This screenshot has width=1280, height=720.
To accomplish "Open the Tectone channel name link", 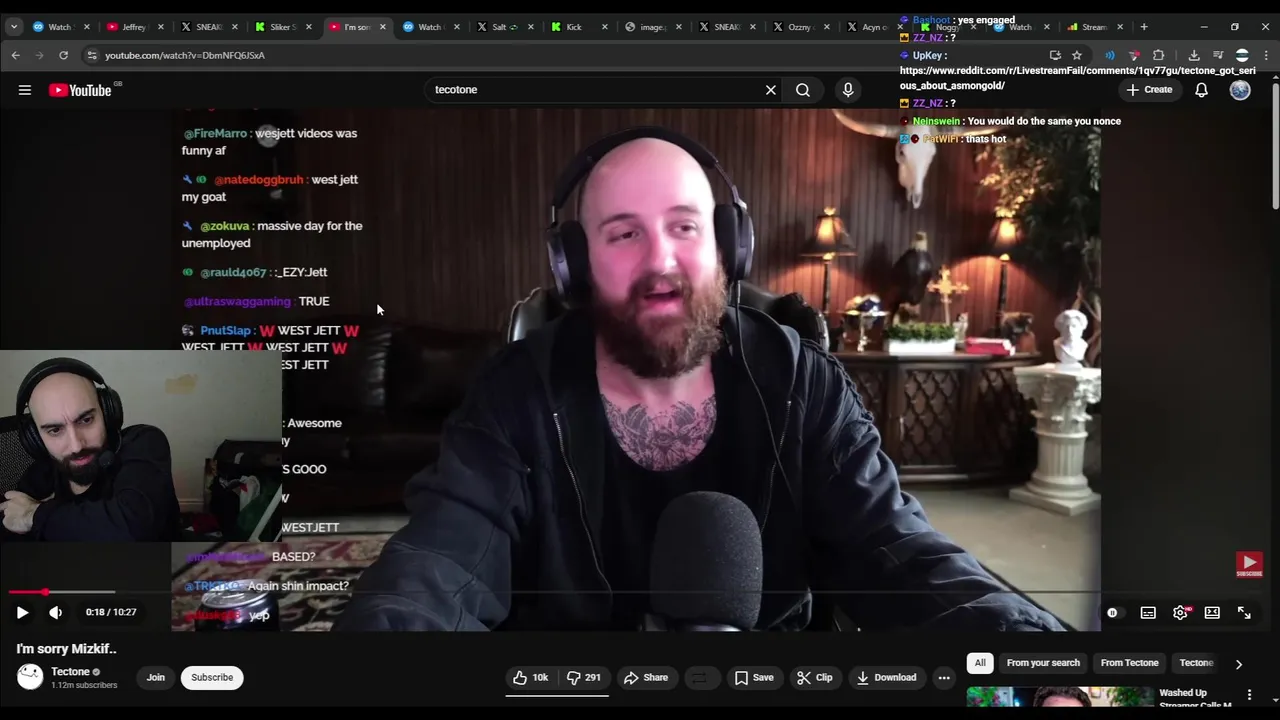I will [x=70, y=672].
